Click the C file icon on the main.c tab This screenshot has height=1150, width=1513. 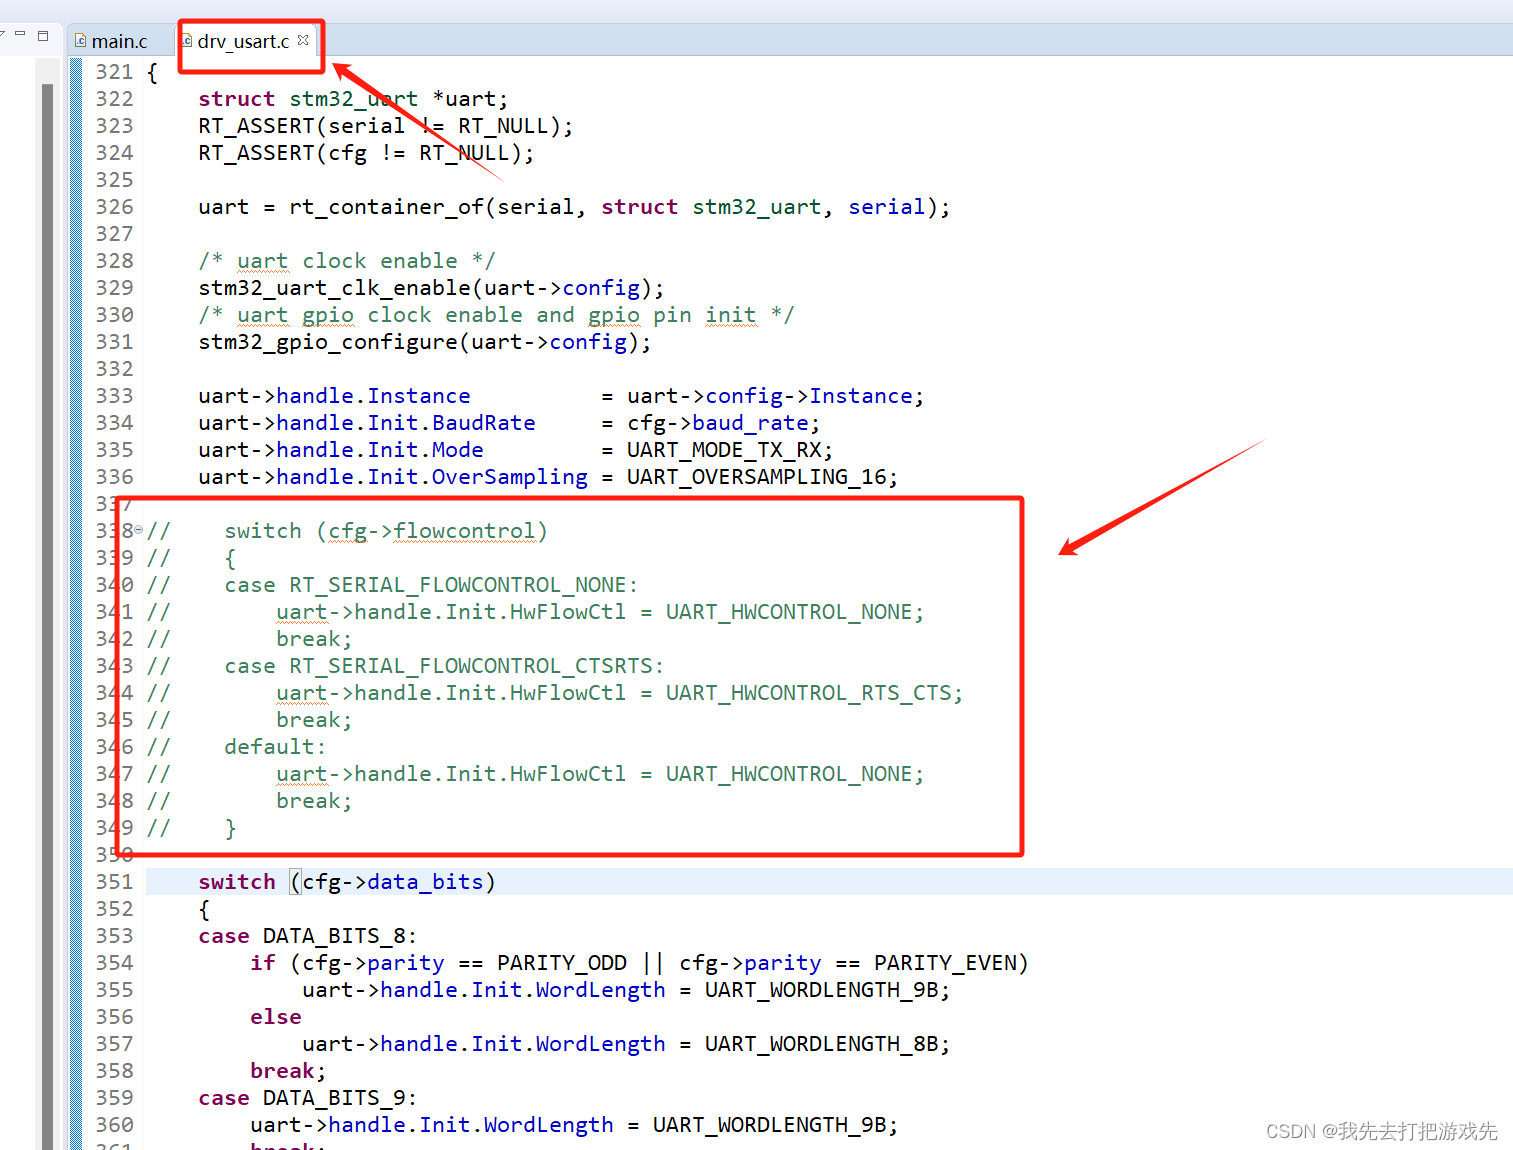tap(80, 41)
